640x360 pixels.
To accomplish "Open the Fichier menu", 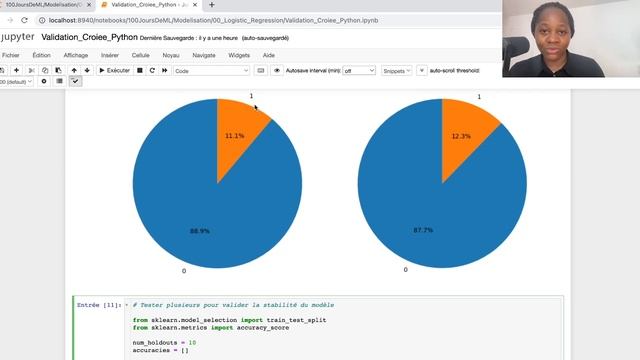I will [x=11, y=55].
